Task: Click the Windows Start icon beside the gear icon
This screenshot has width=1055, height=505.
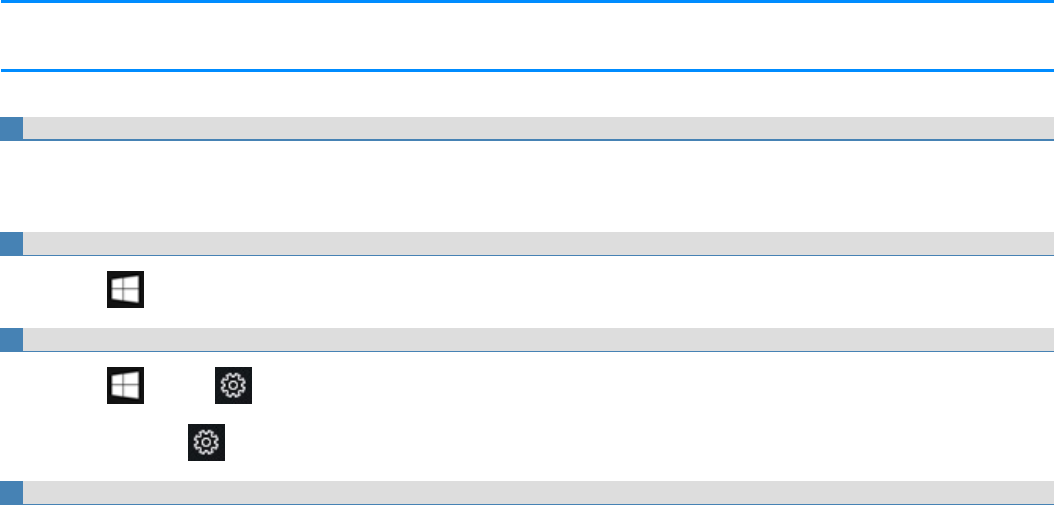Action: (126, 386)
